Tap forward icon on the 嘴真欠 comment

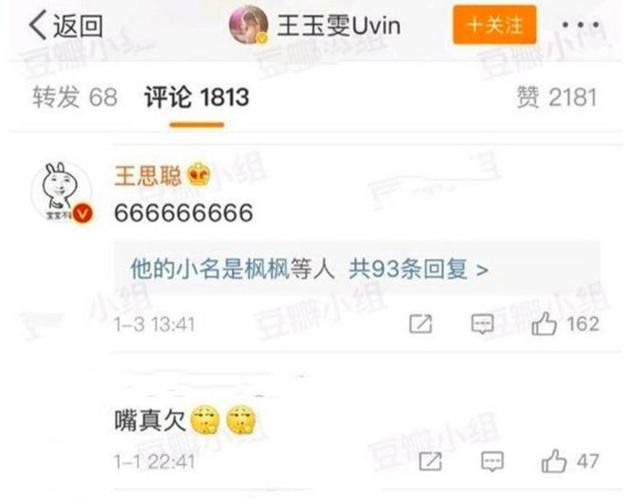(431, 461)
